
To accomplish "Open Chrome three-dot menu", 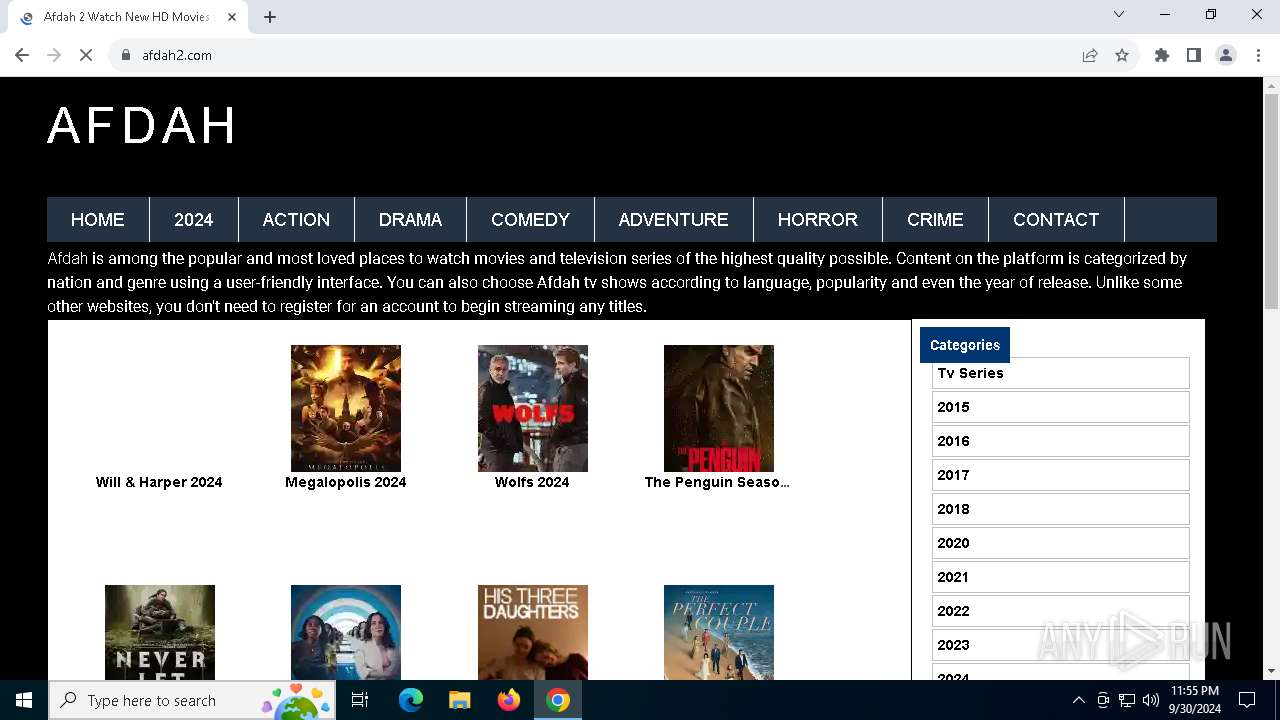I will click(x=1257, y=55).
